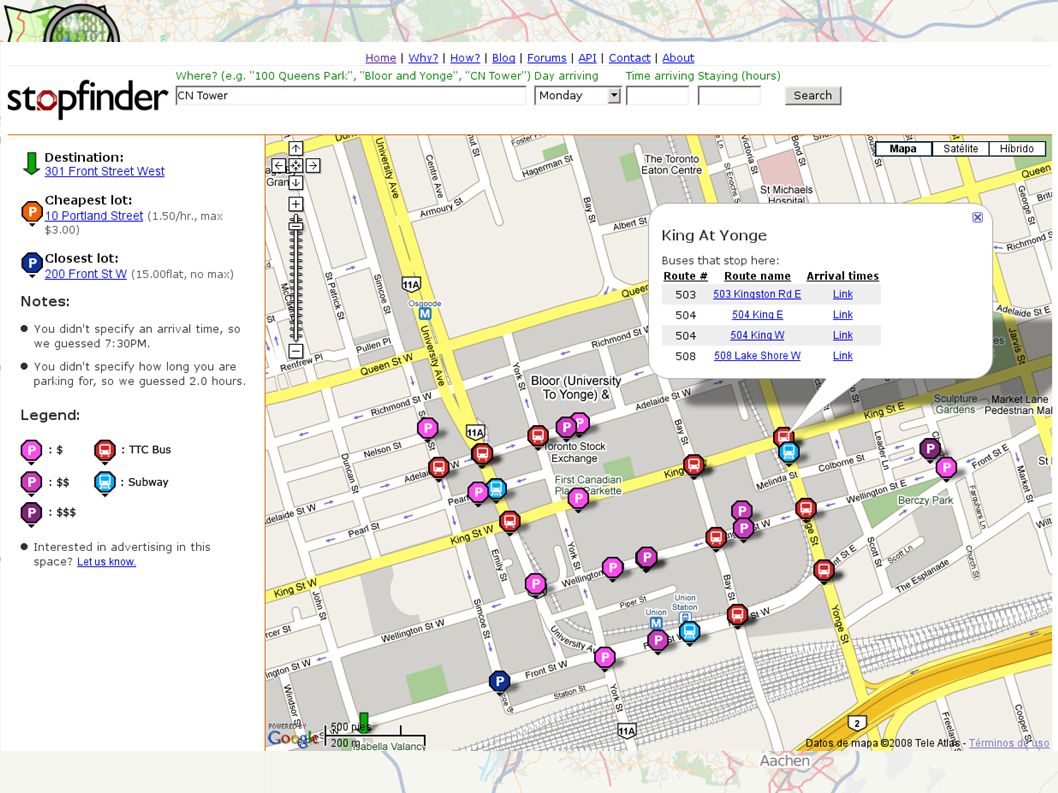
Task: Open the API link in top navigation
Action: [x=588, y=58]
